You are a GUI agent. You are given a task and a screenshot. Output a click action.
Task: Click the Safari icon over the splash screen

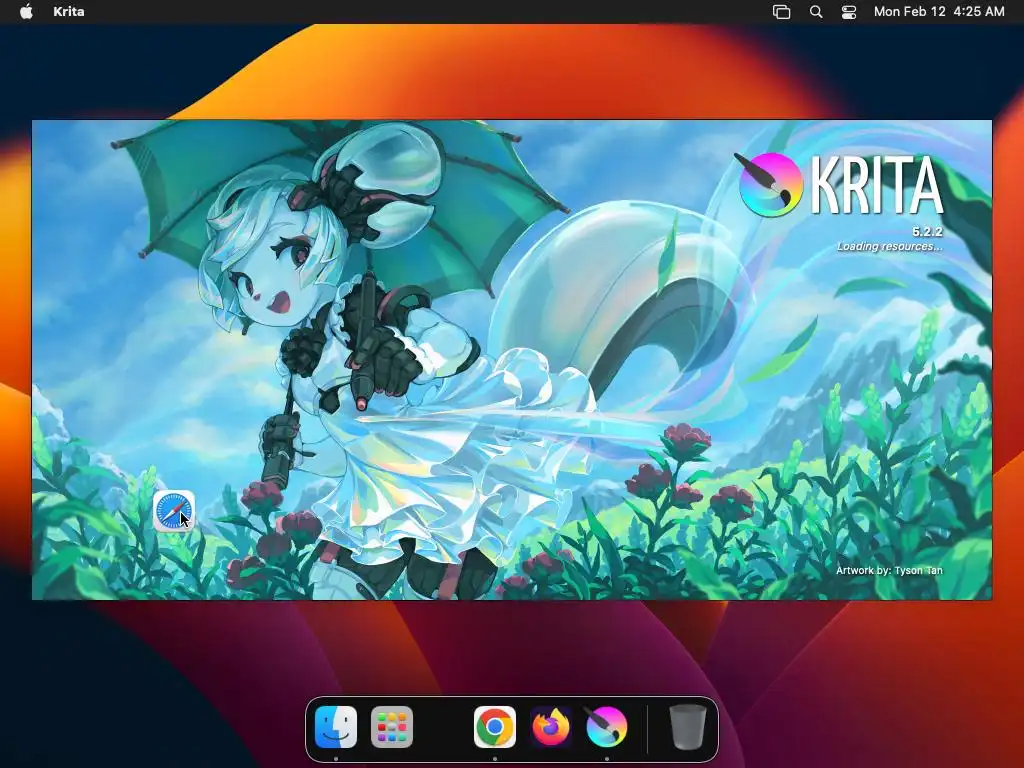click(174, 511)
